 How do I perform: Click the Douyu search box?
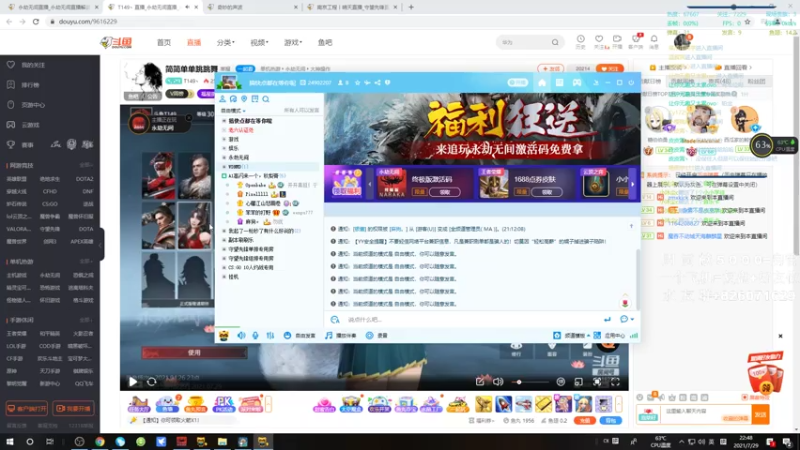coord(530,42)
